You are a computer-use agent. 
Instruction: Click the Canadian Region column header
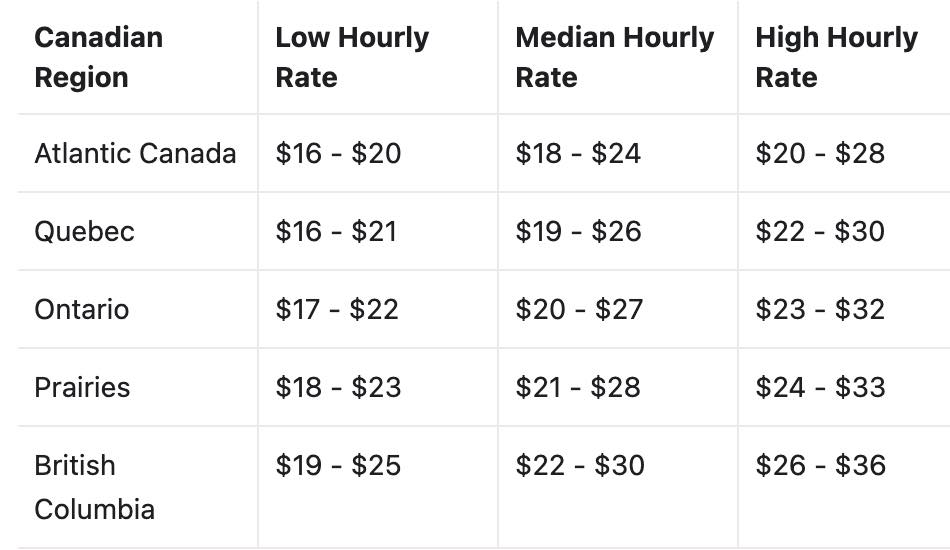coord(98,57)
